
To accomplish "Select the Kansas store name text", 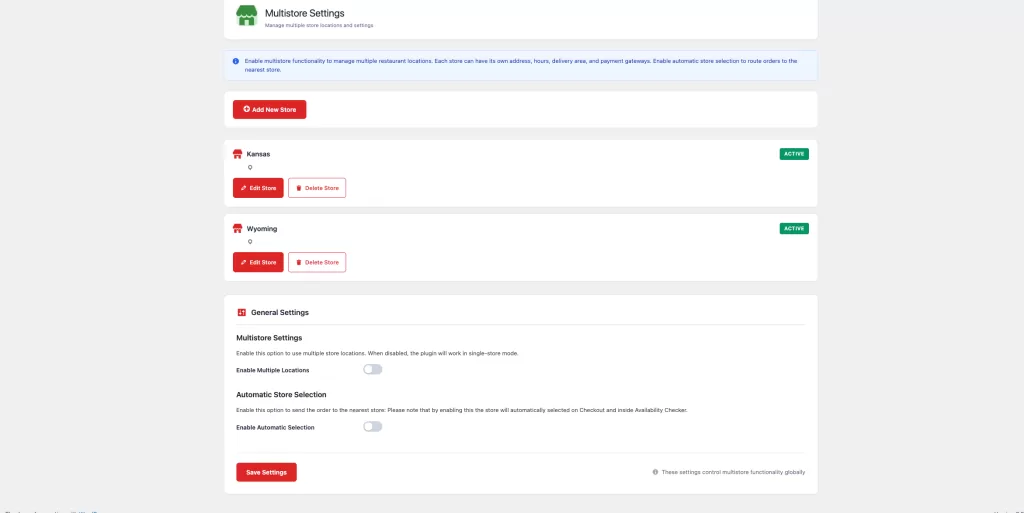I will click(x=258, y=154).
